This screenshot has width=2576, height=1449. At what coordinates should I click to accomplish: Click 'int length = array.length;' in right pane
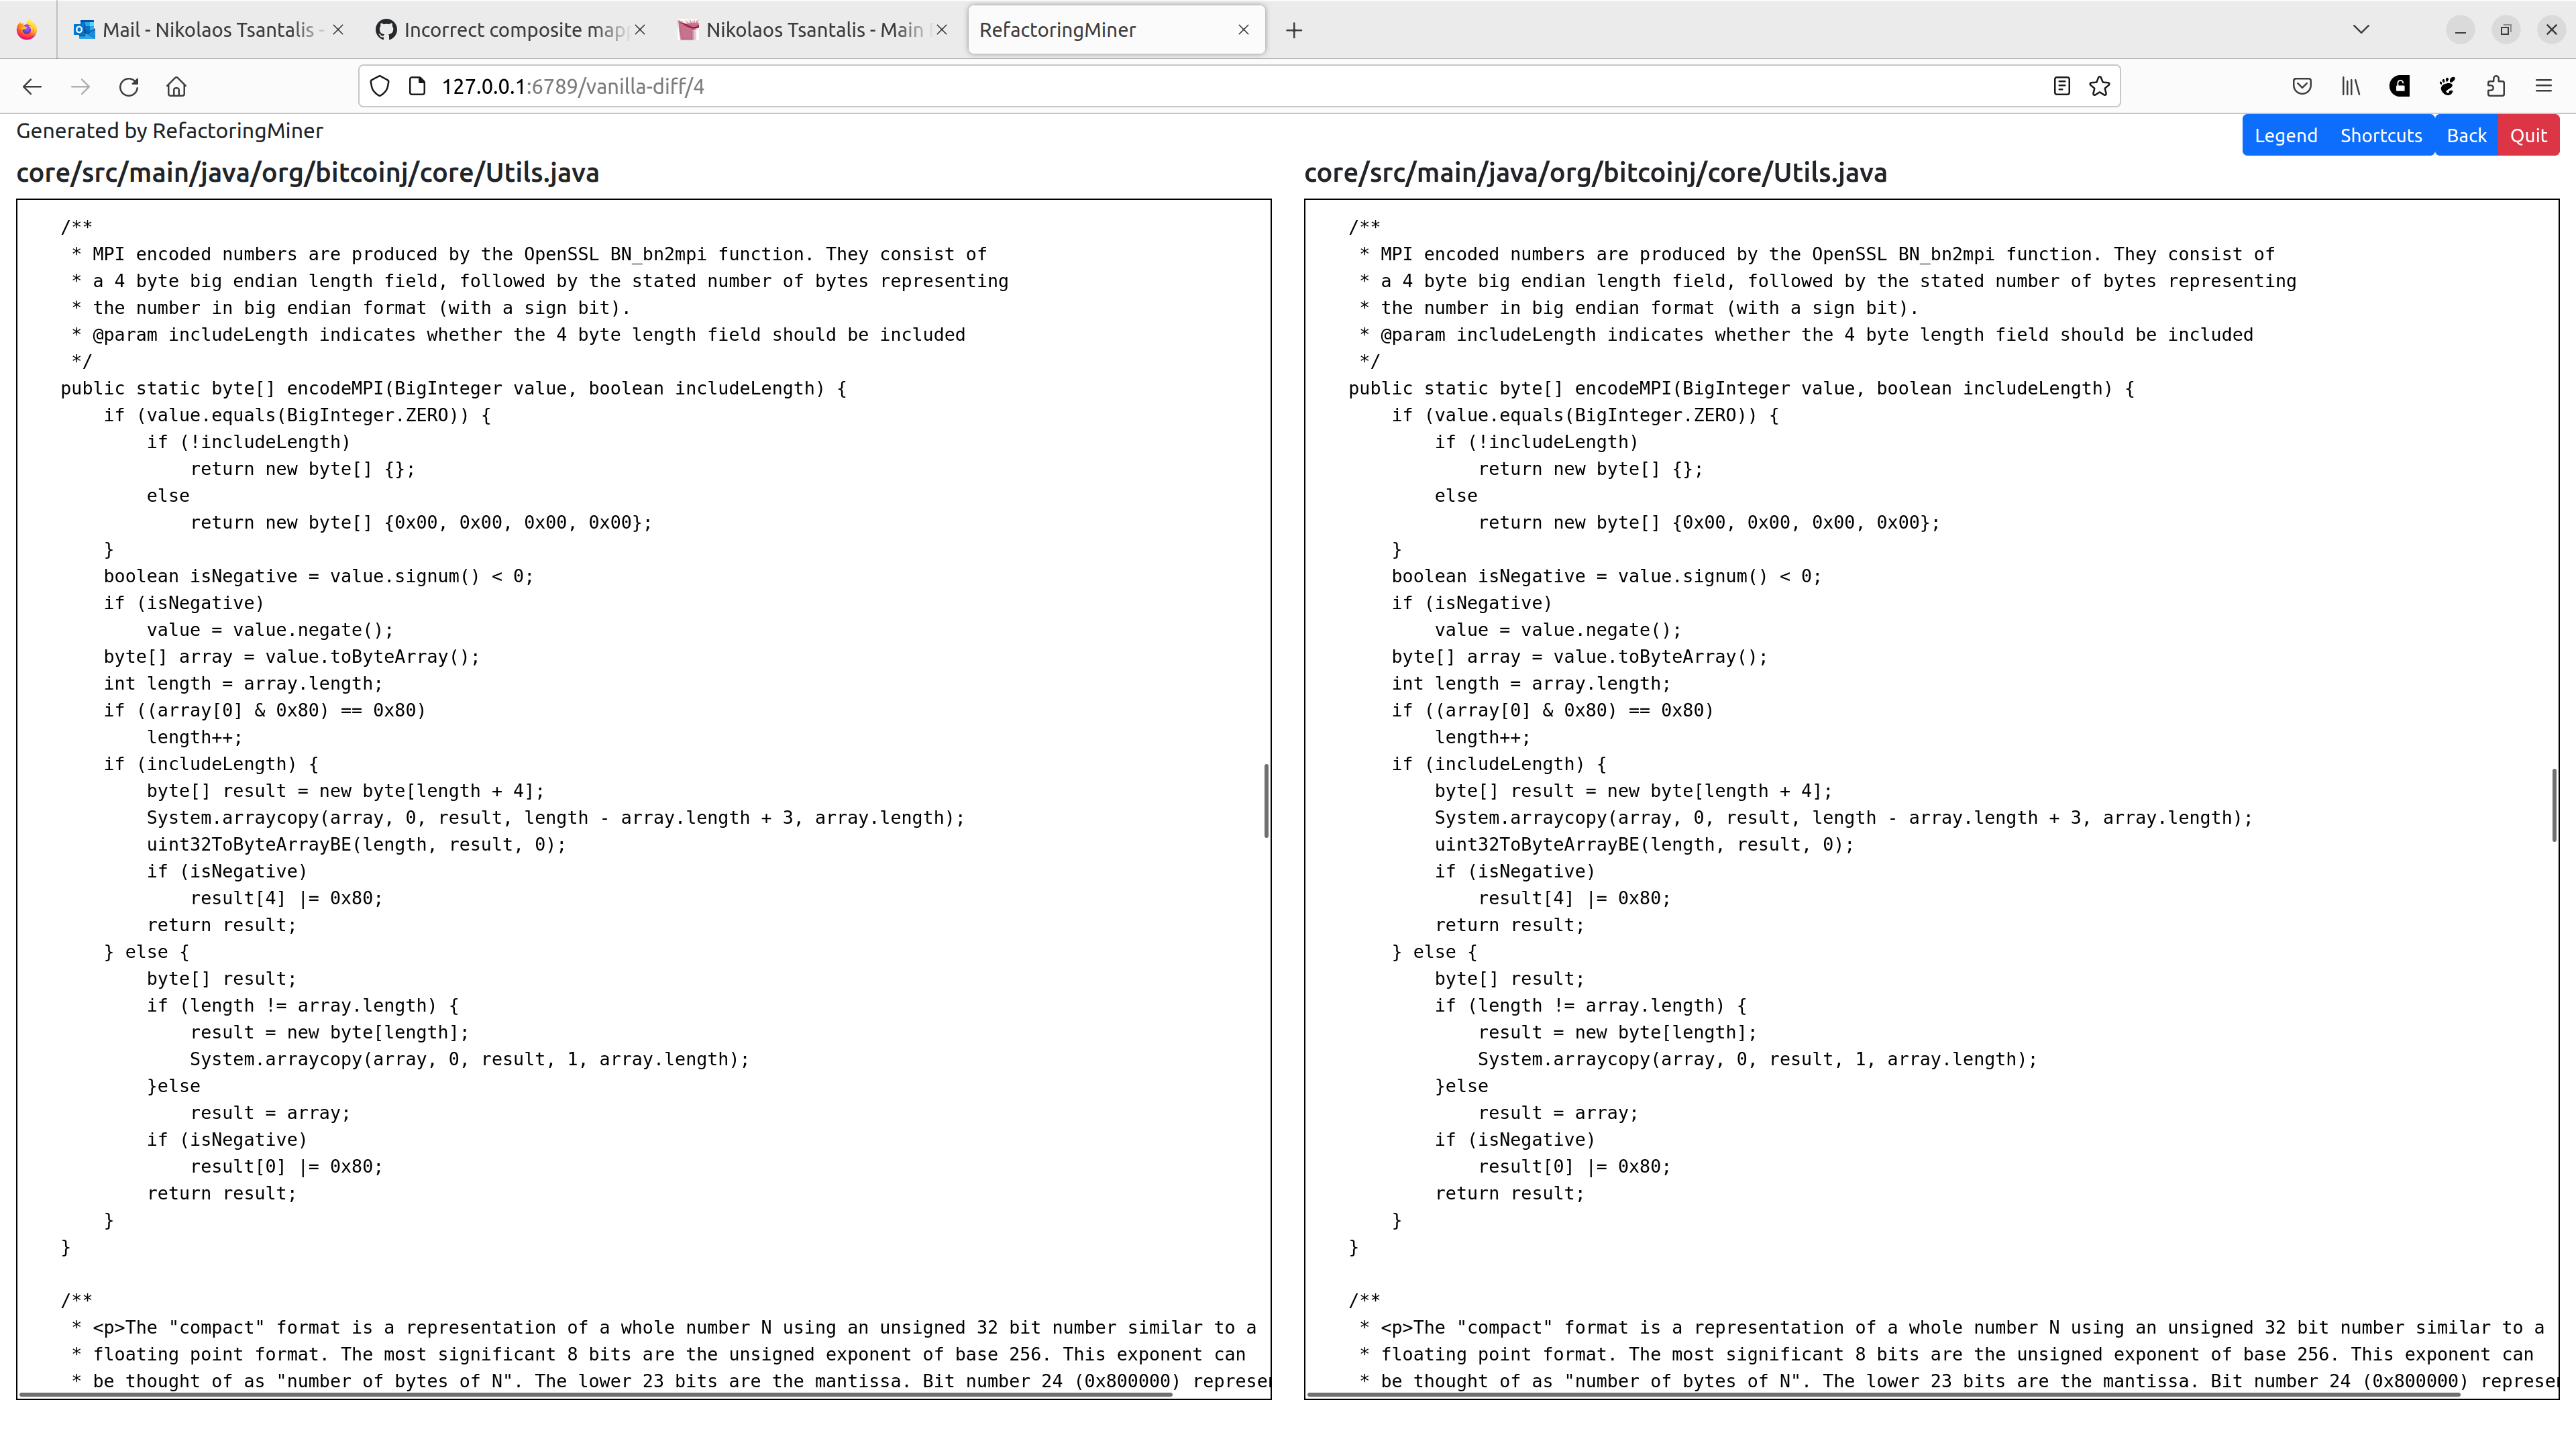[x=1531, y=683]
